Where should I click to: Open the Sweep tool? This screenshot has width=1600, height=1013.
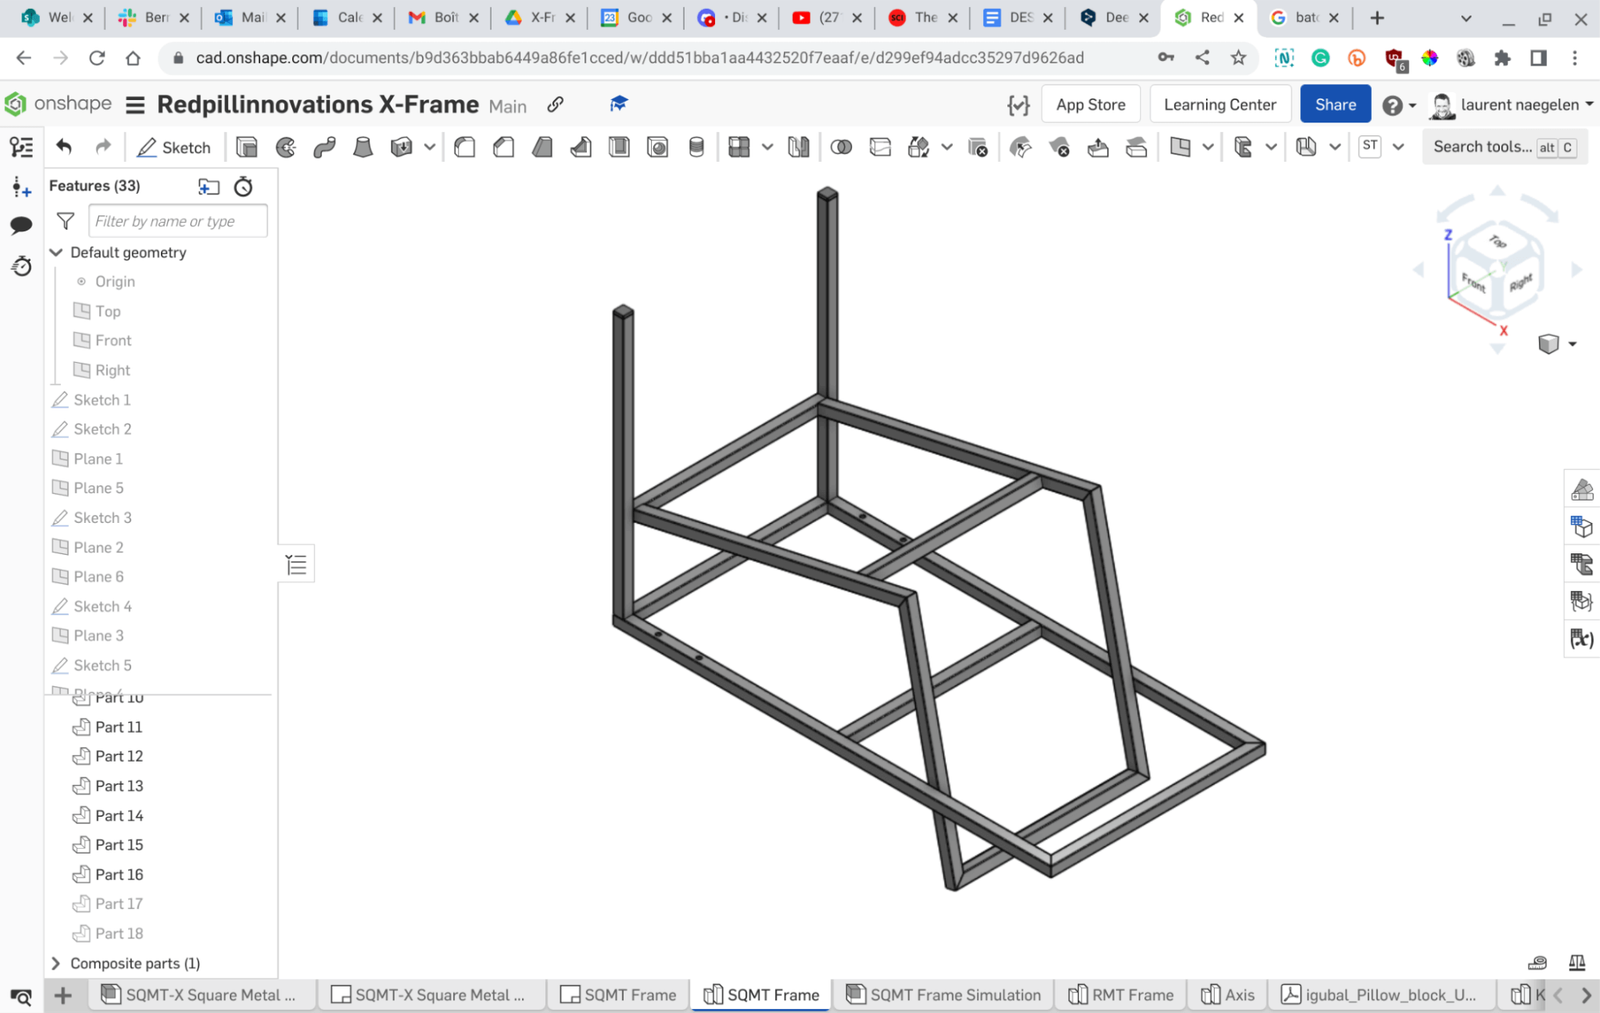coord(324,147)
